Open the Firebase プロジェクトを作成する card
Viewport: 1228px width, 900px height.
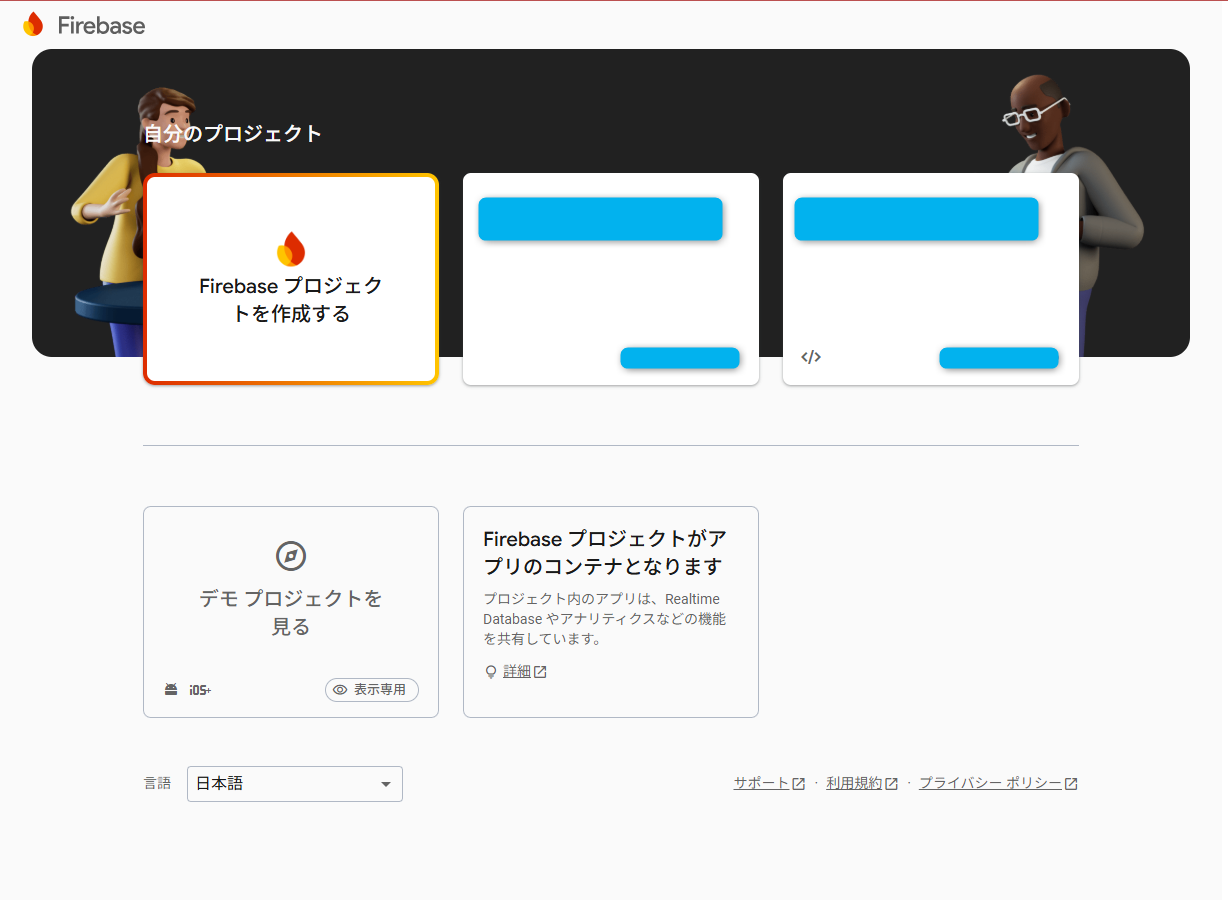point(291,279)
